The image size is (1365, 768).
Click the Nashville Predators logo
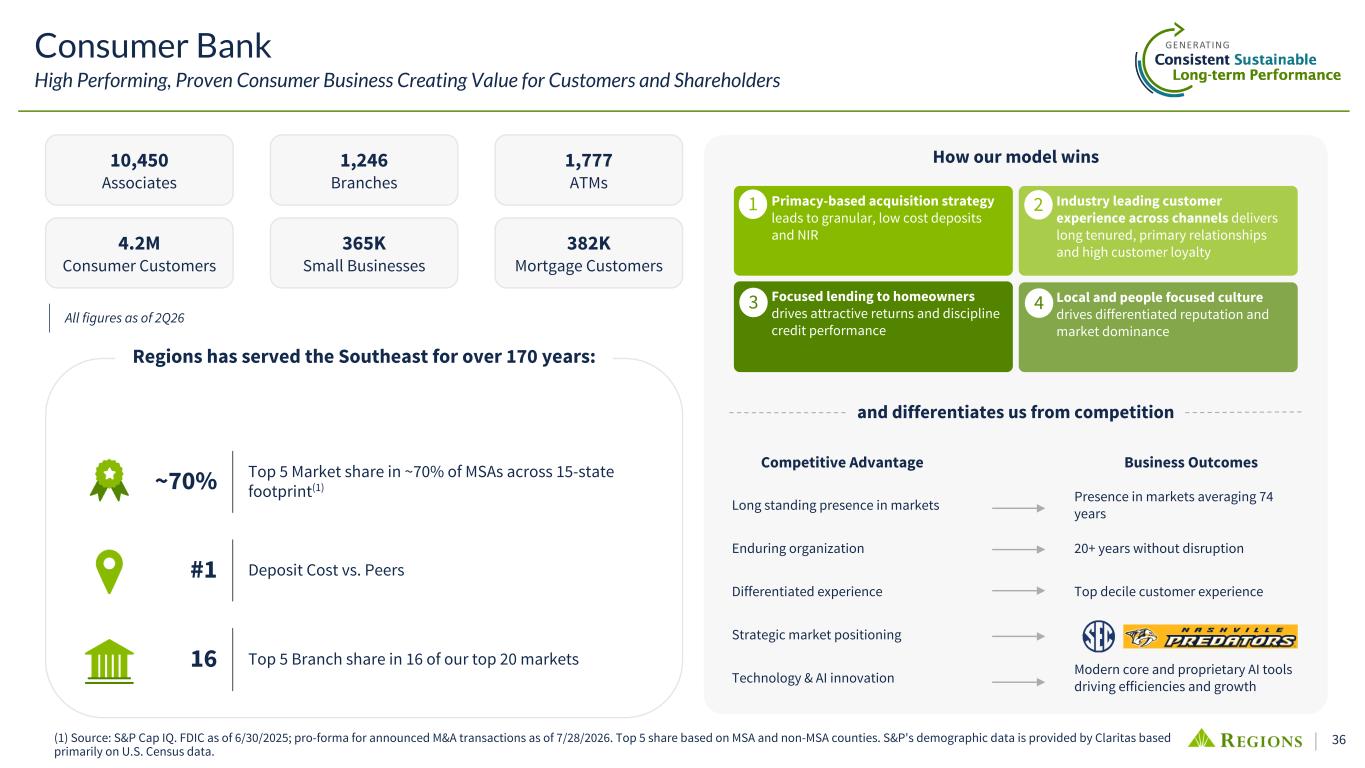[1210, 636]
